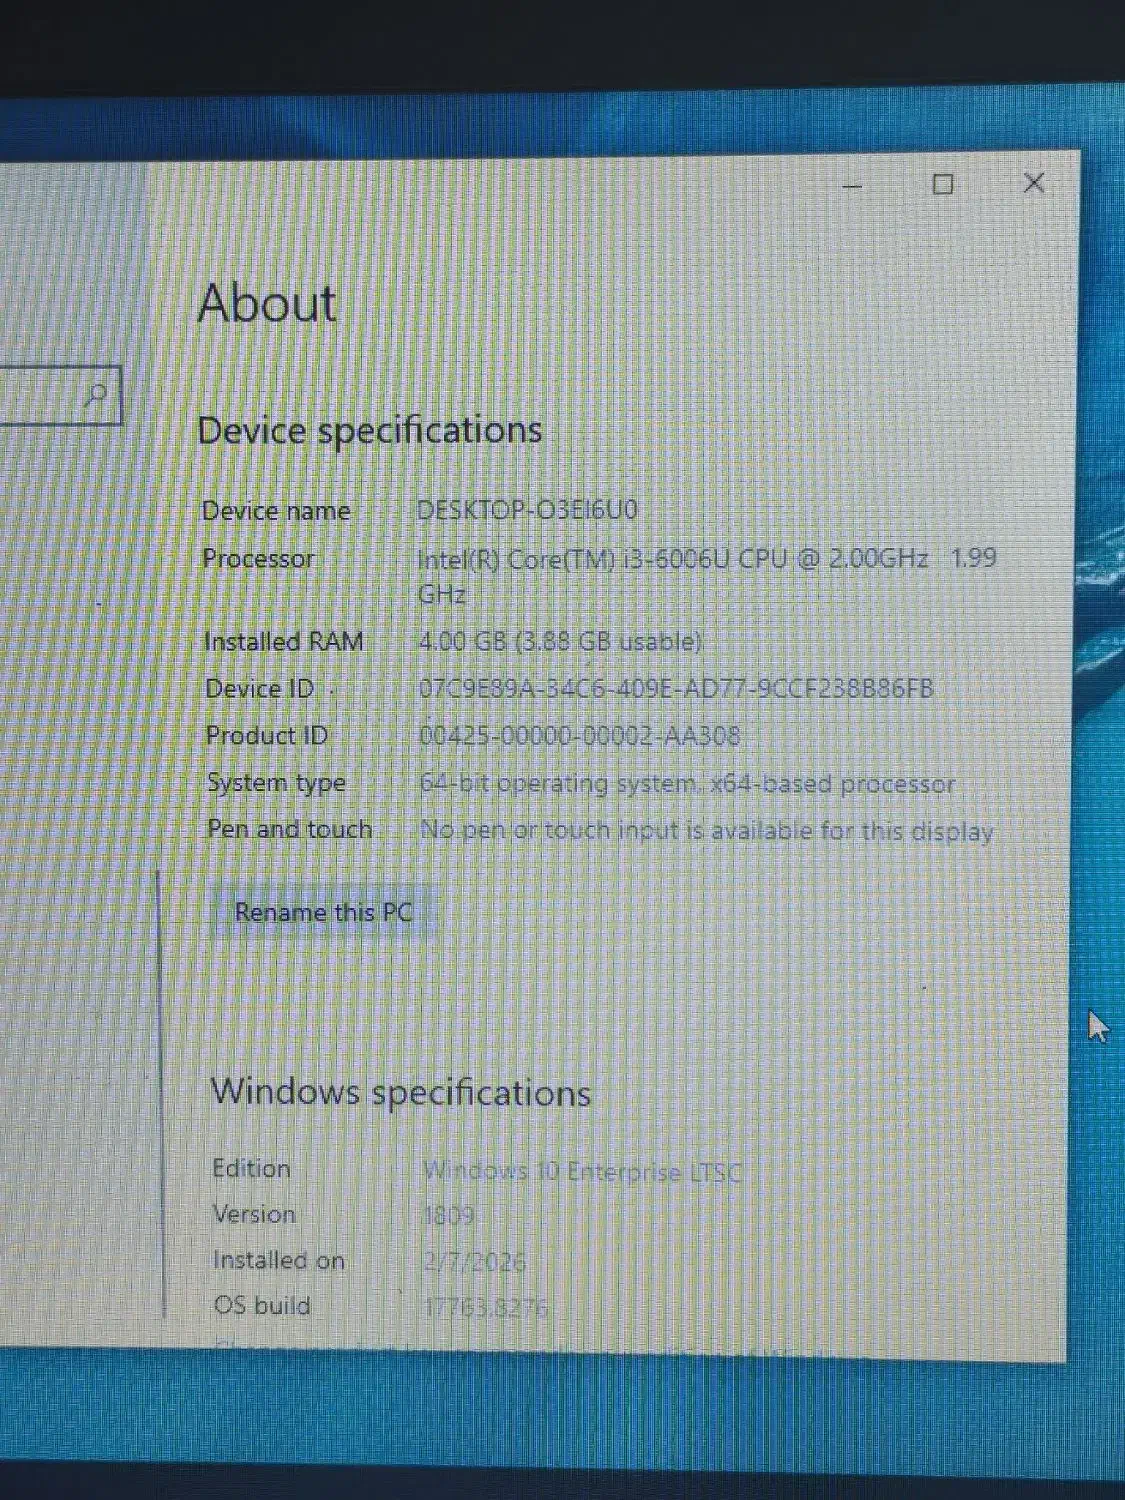This screenshot has height=1500, width=1125.
Task: Click the window close icon
Action: coord(1034,184)
